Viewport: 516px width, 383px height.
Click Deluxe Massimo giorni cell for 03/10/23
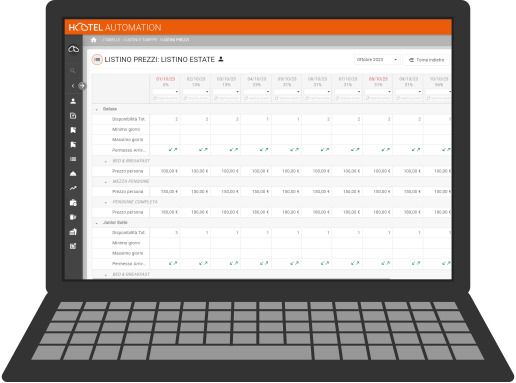click(226, 140)
